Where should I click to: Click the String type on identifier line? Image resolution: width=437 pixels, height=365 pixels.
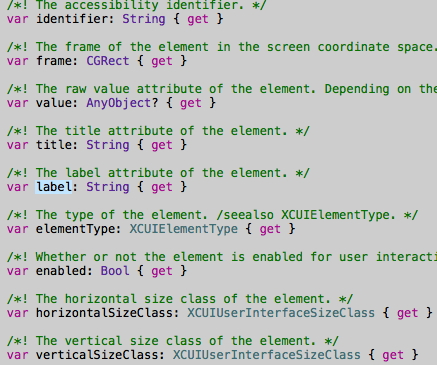[x=144, y=19]
